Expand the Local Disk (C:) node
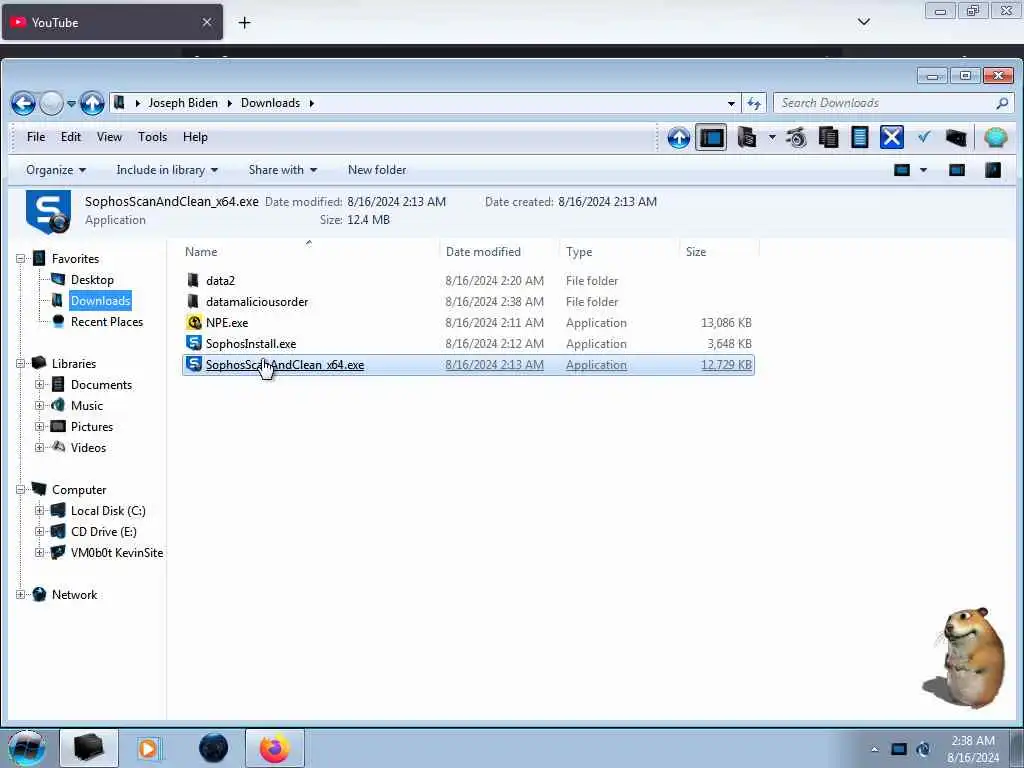Image resolution: width=1024 pixels, height=768 pixels. 39,511
